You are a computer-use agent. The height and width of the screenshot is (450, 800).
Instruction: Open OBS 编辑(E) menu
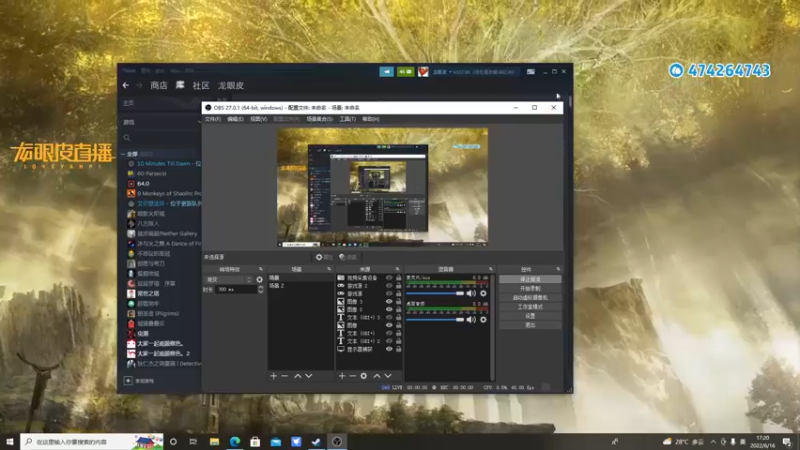(235, 119)
